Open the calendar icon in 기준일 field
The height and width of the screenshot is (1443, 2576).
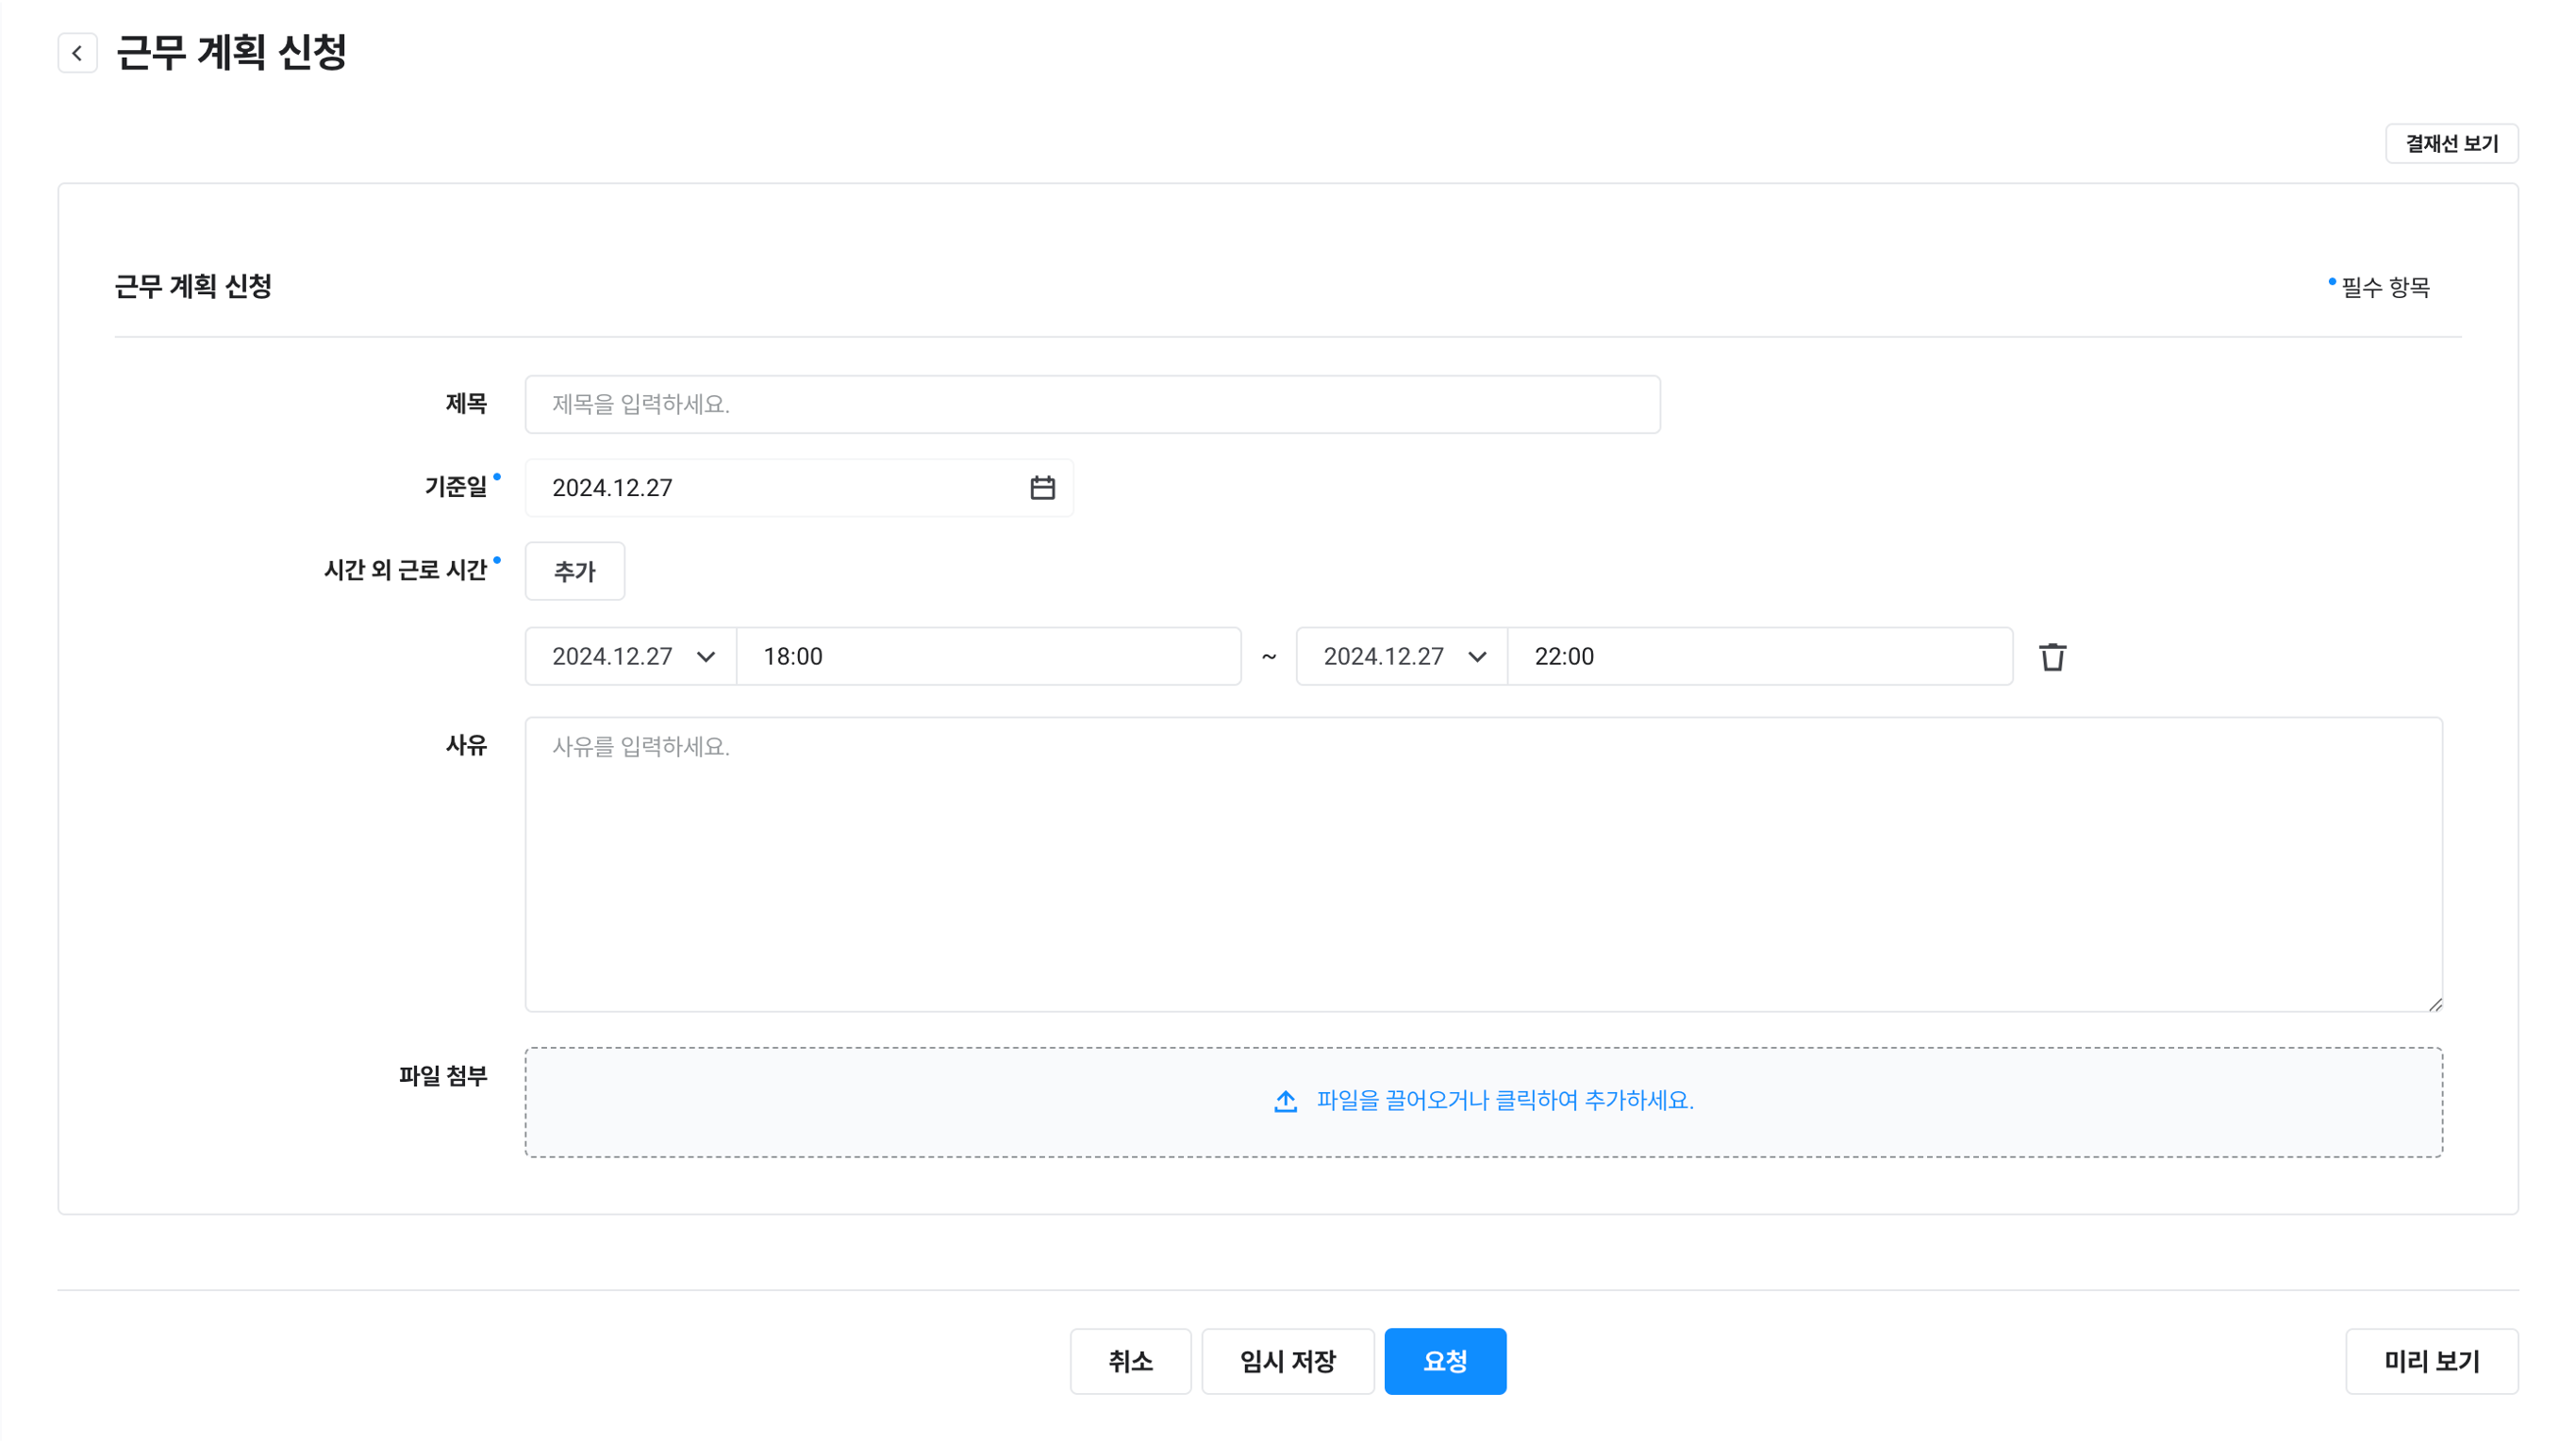tap(1042, 488)
